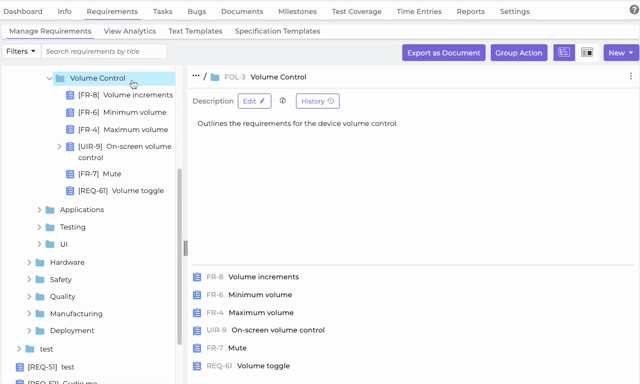640x384 pixels.
Task: Open the Test Coverage tab
Action: (x=356, y=11)
